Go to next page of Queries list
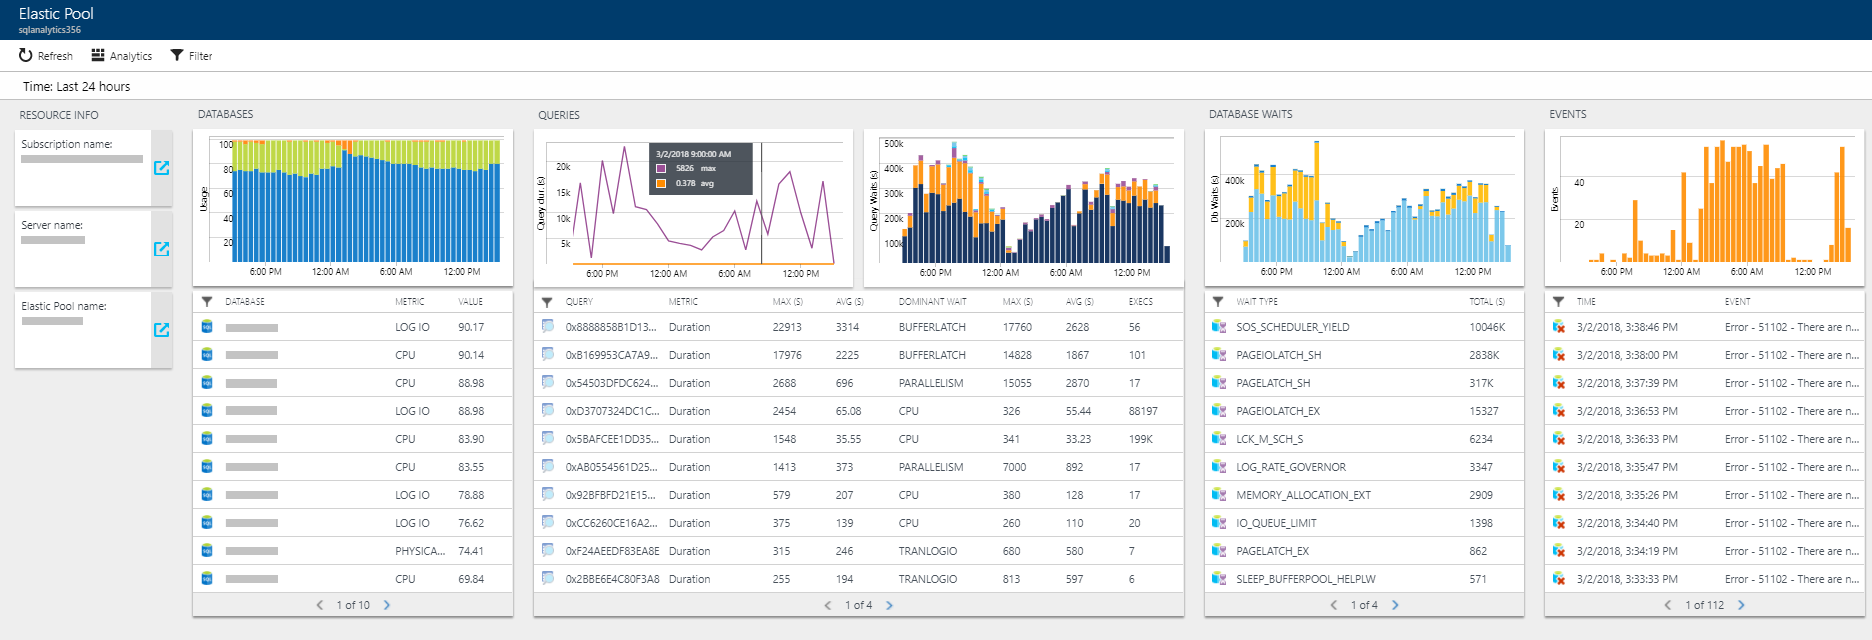This screenshot has width=1872, height=640. pyautogui.click(x=889, y=605)
